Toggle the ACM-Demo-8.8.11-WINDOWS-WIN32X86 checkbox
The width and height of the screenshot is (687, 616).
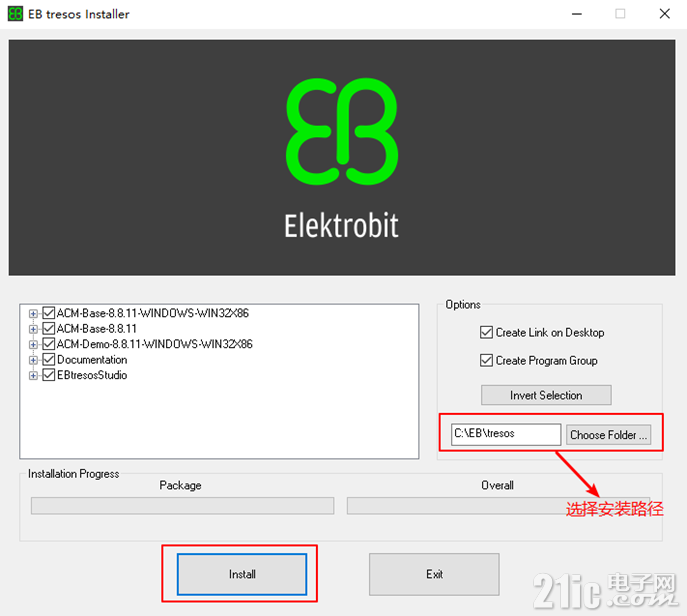pos(49,344)
